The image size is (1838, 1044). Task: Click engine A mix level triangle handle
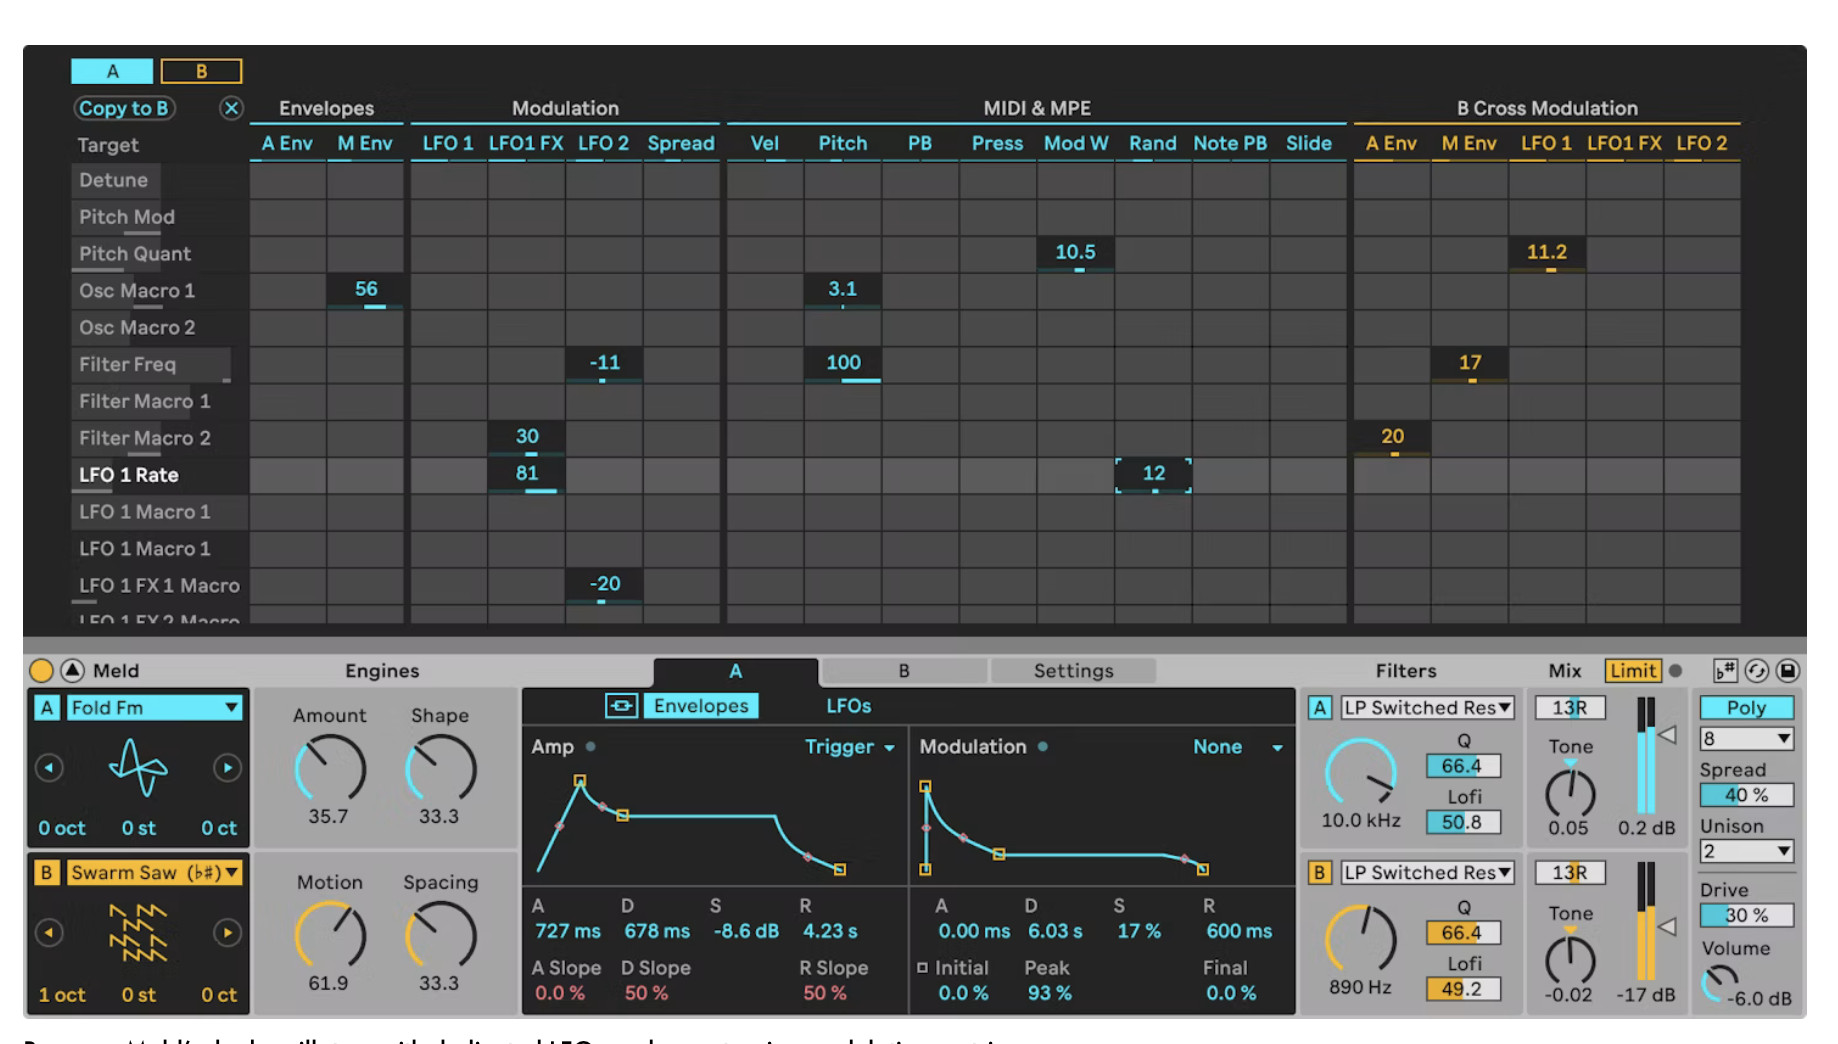point(1667,735)
